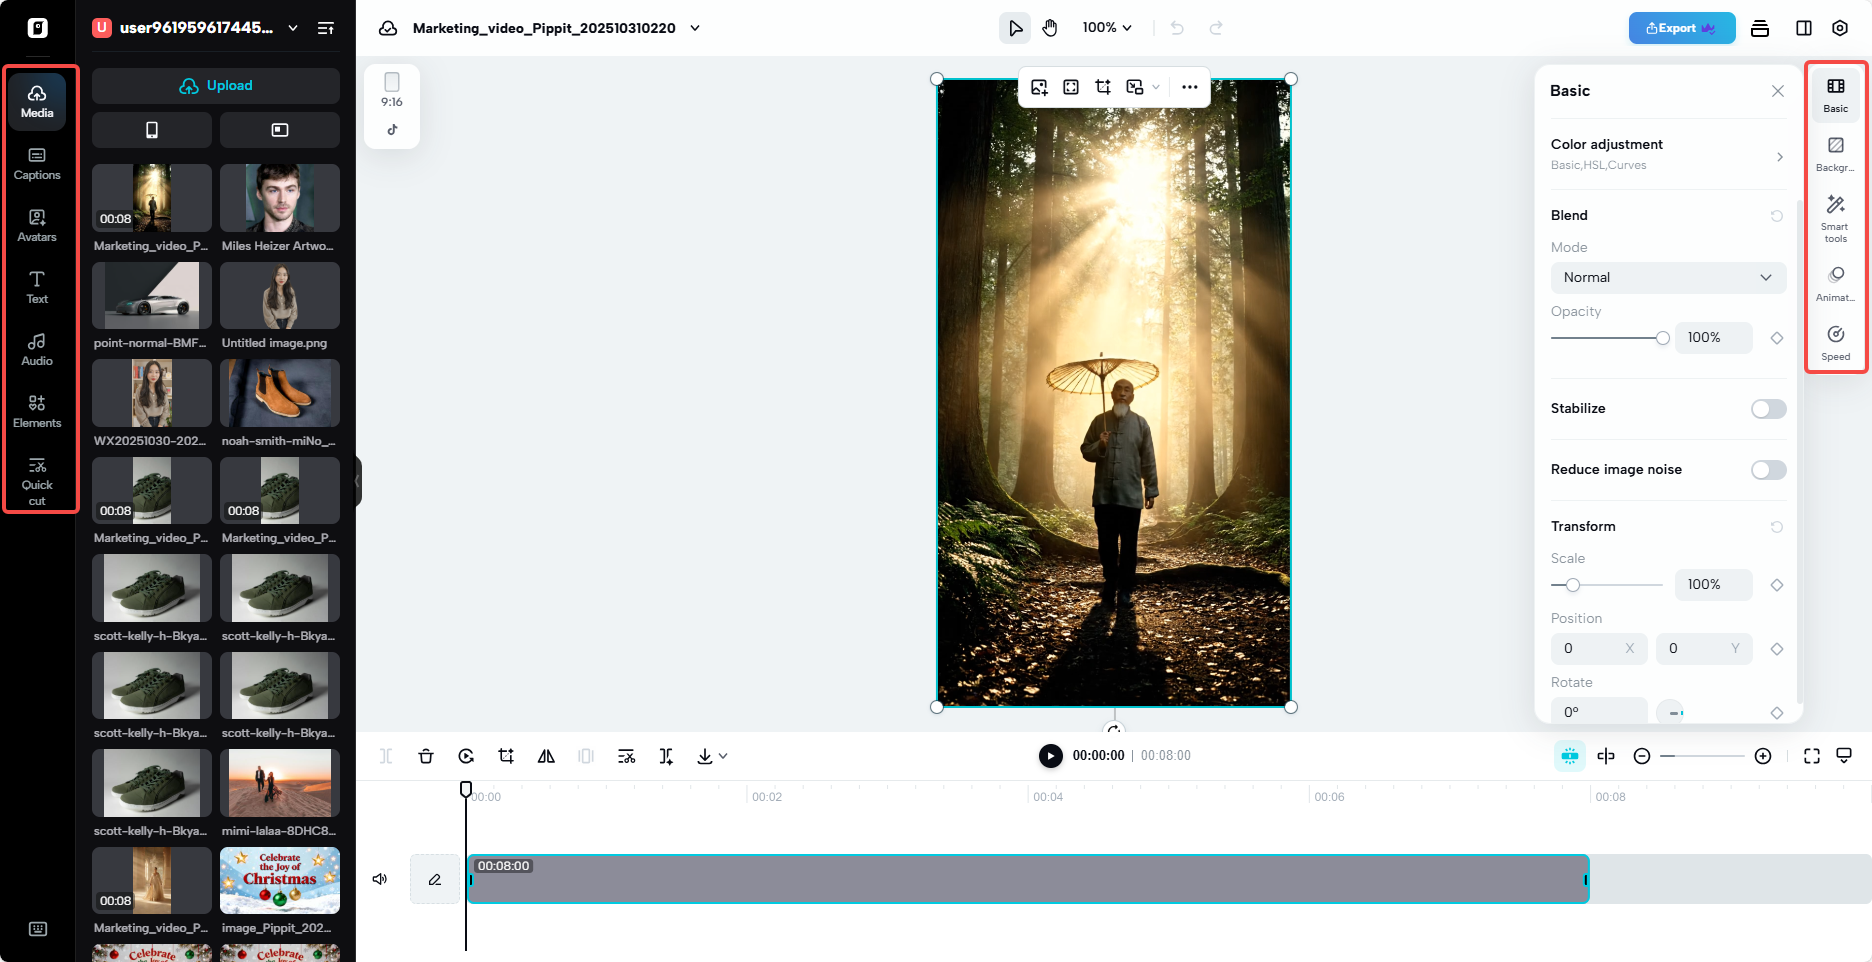Turn on Reduce image noise
Screen dimensions: 1872x962
tap(1767, 470)
